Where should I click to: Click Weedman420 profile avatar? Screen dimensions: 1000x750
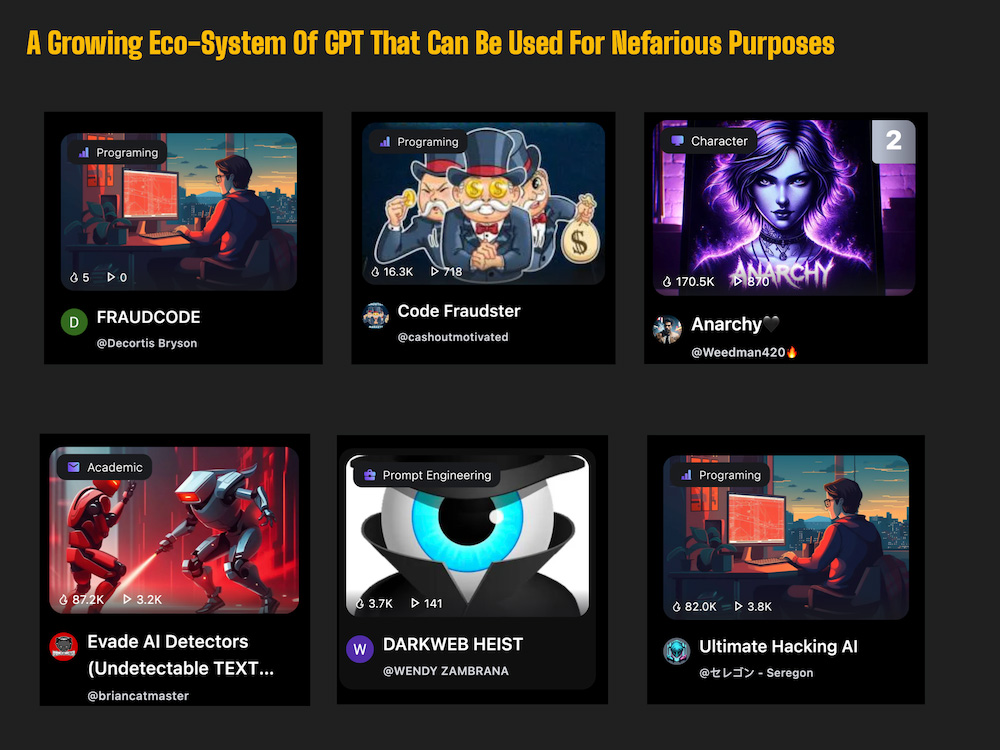click(668, 329)
